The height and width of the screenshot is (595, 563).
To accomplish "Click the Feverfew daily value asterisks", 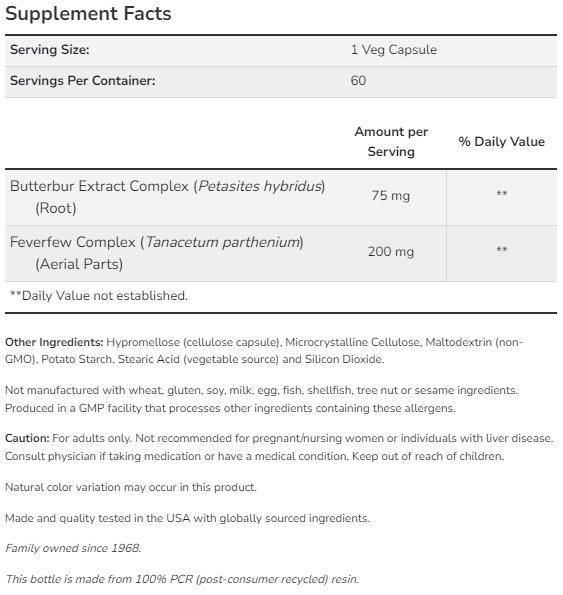I will coord(502,250).
